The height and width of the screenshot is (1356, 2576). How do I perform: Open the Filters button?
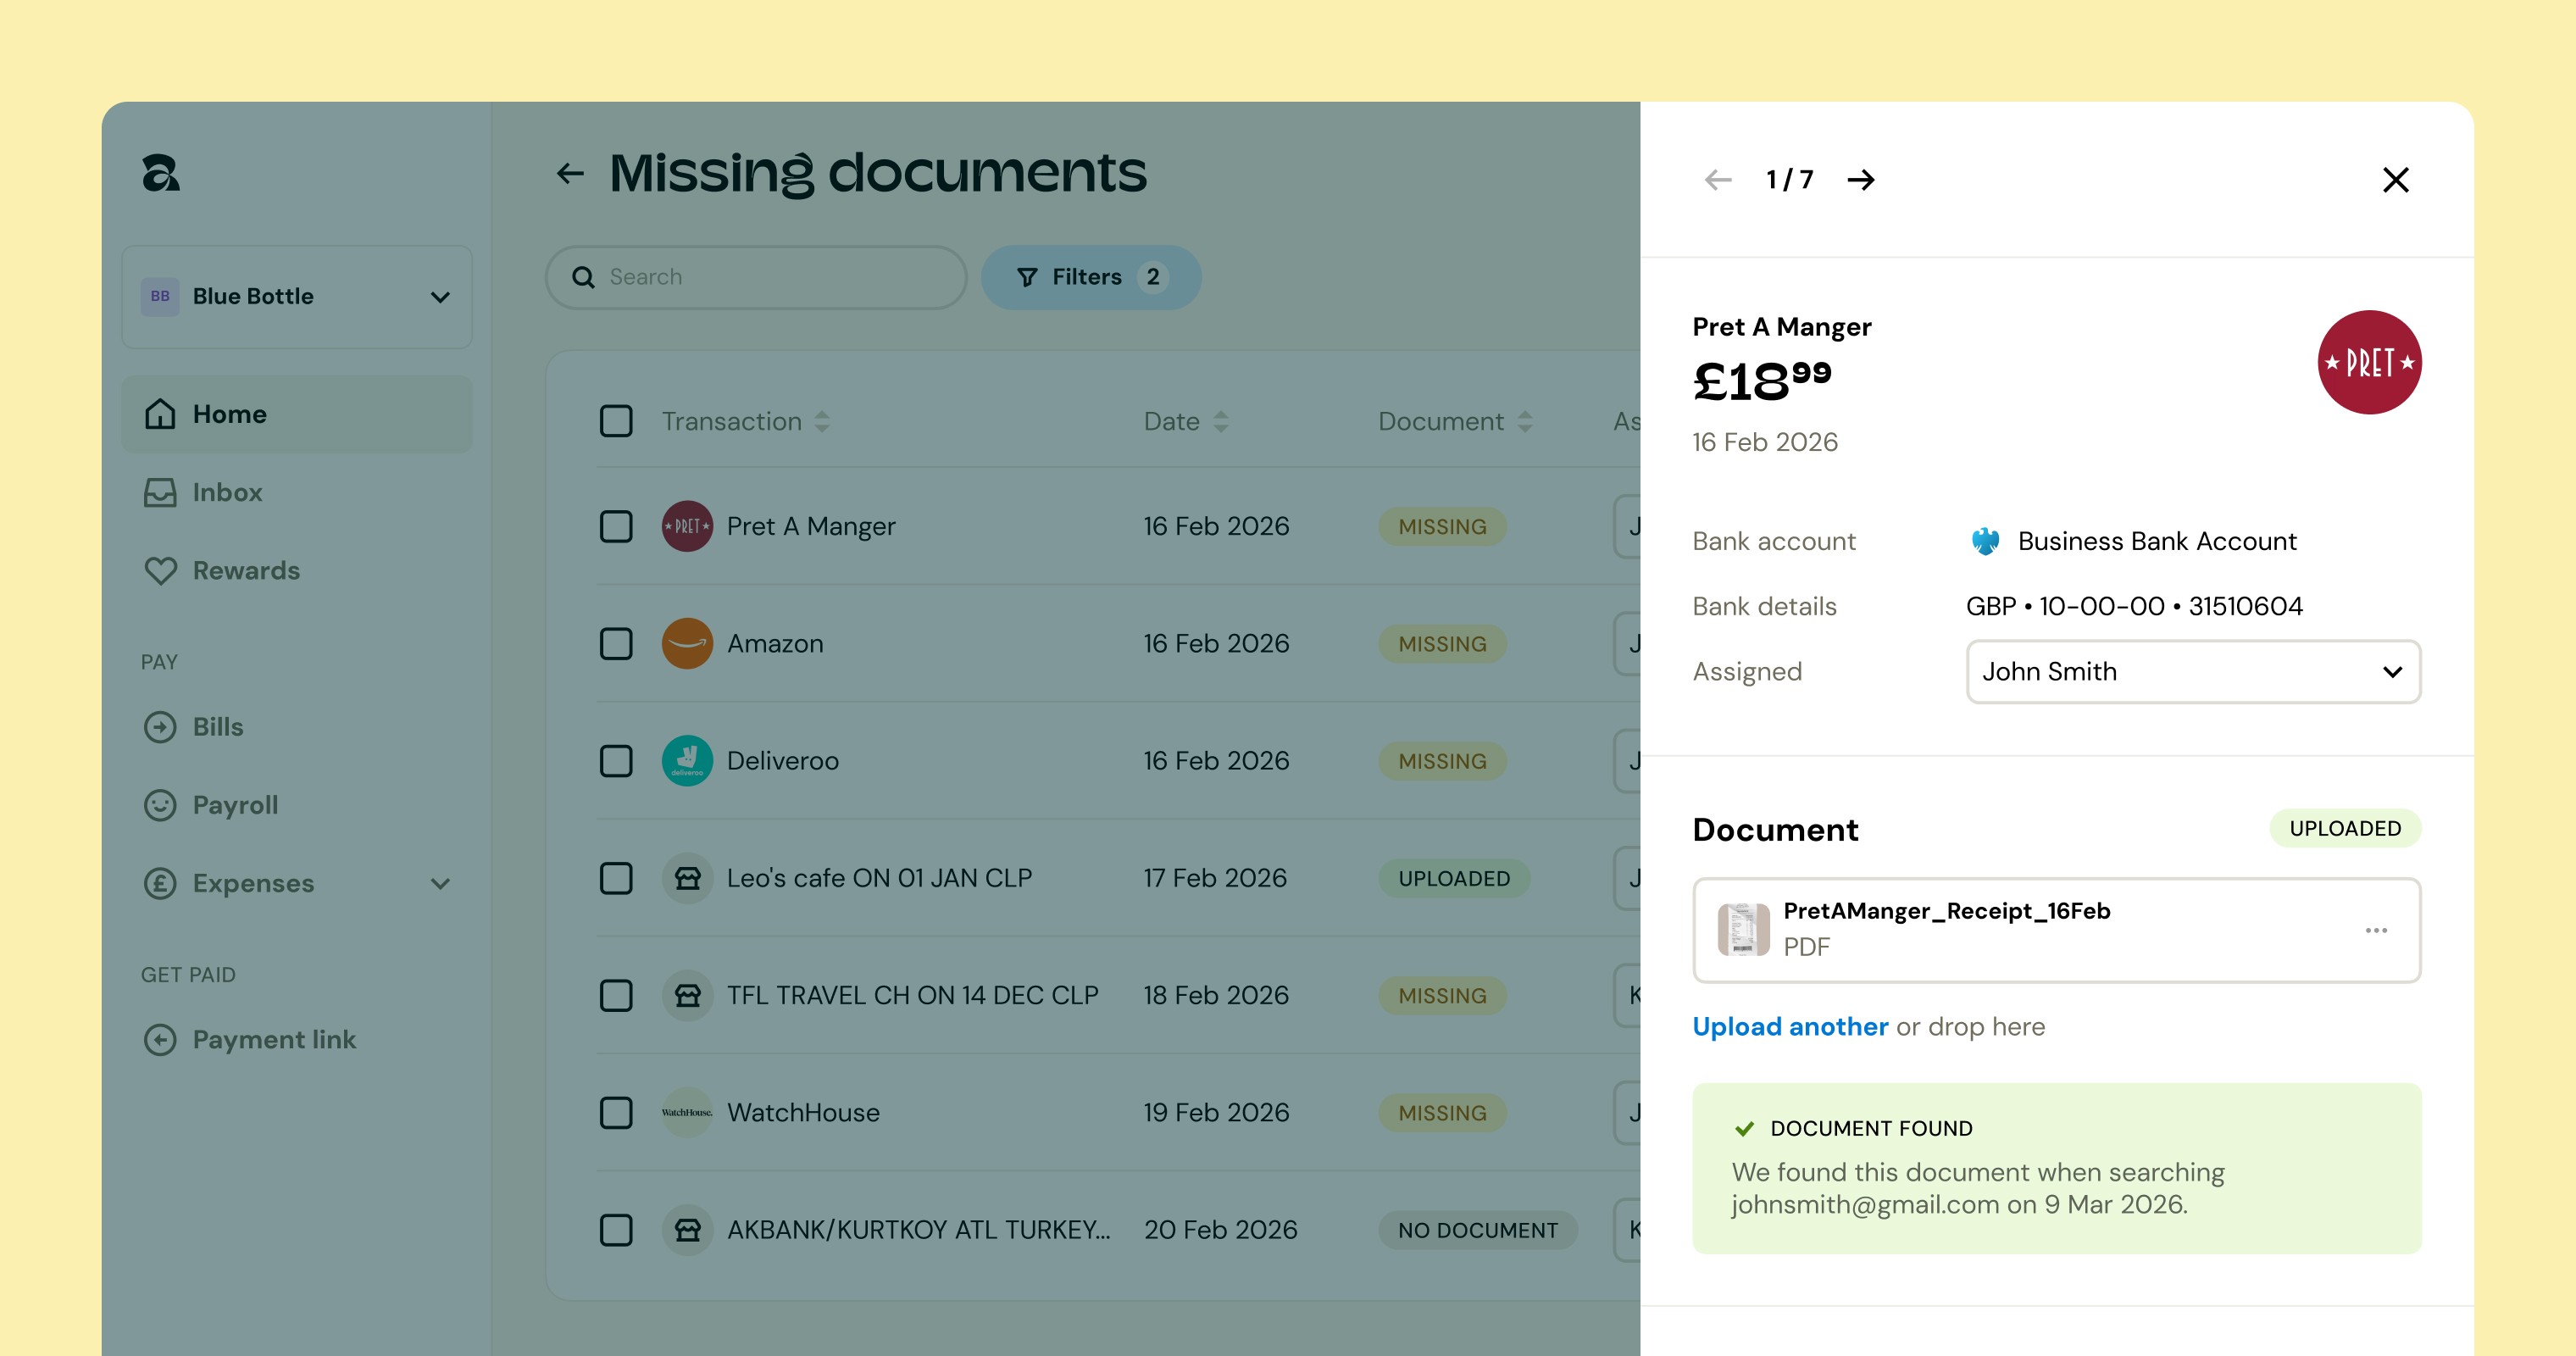[1090, 277]
